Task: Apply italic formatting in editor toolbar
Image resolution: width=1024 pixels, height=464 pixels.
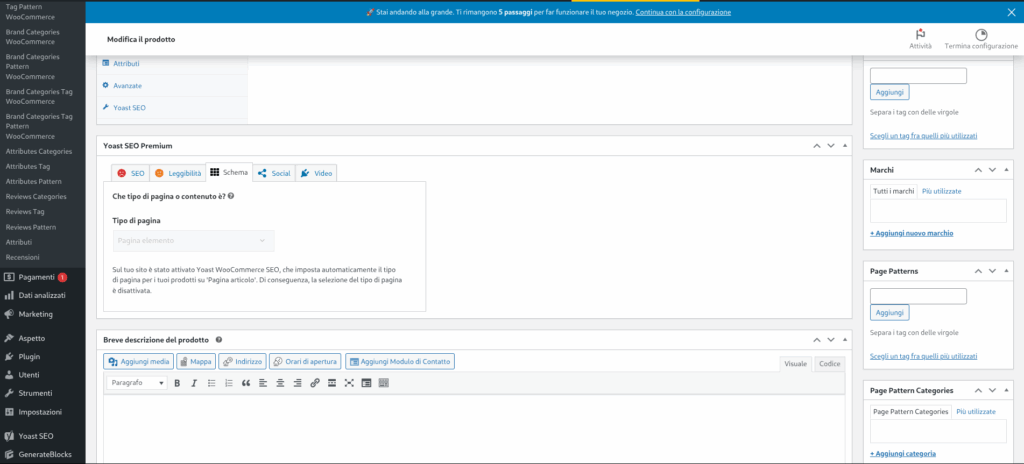Action: pos(194,384)
